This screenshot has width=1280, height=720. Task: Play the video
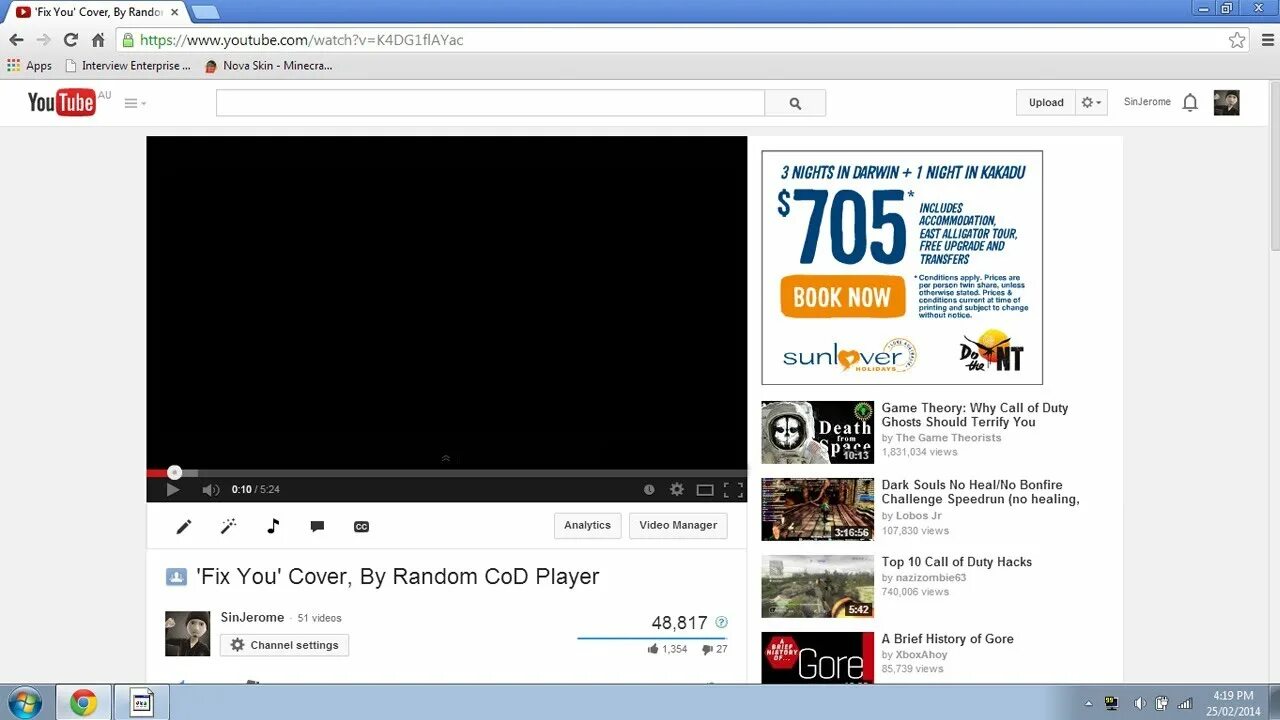tap(172, 490)
